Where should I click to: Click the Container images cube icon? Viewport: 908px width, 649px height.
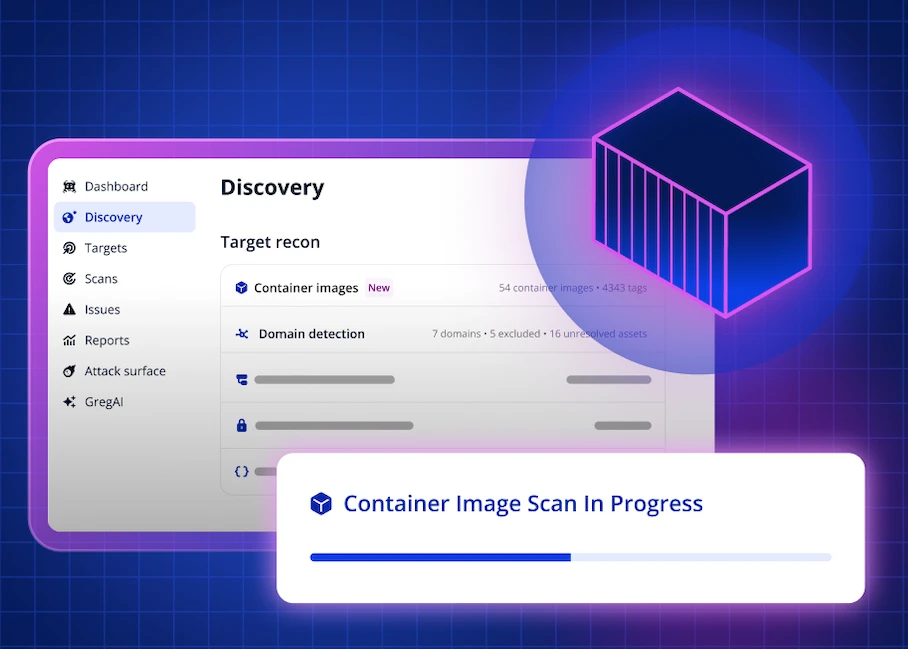click(x=241, y=287)
